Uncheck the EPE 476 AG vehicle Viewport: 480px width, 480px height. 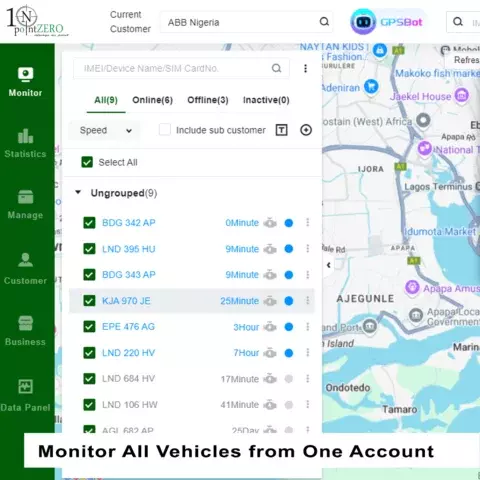point(89,327)
